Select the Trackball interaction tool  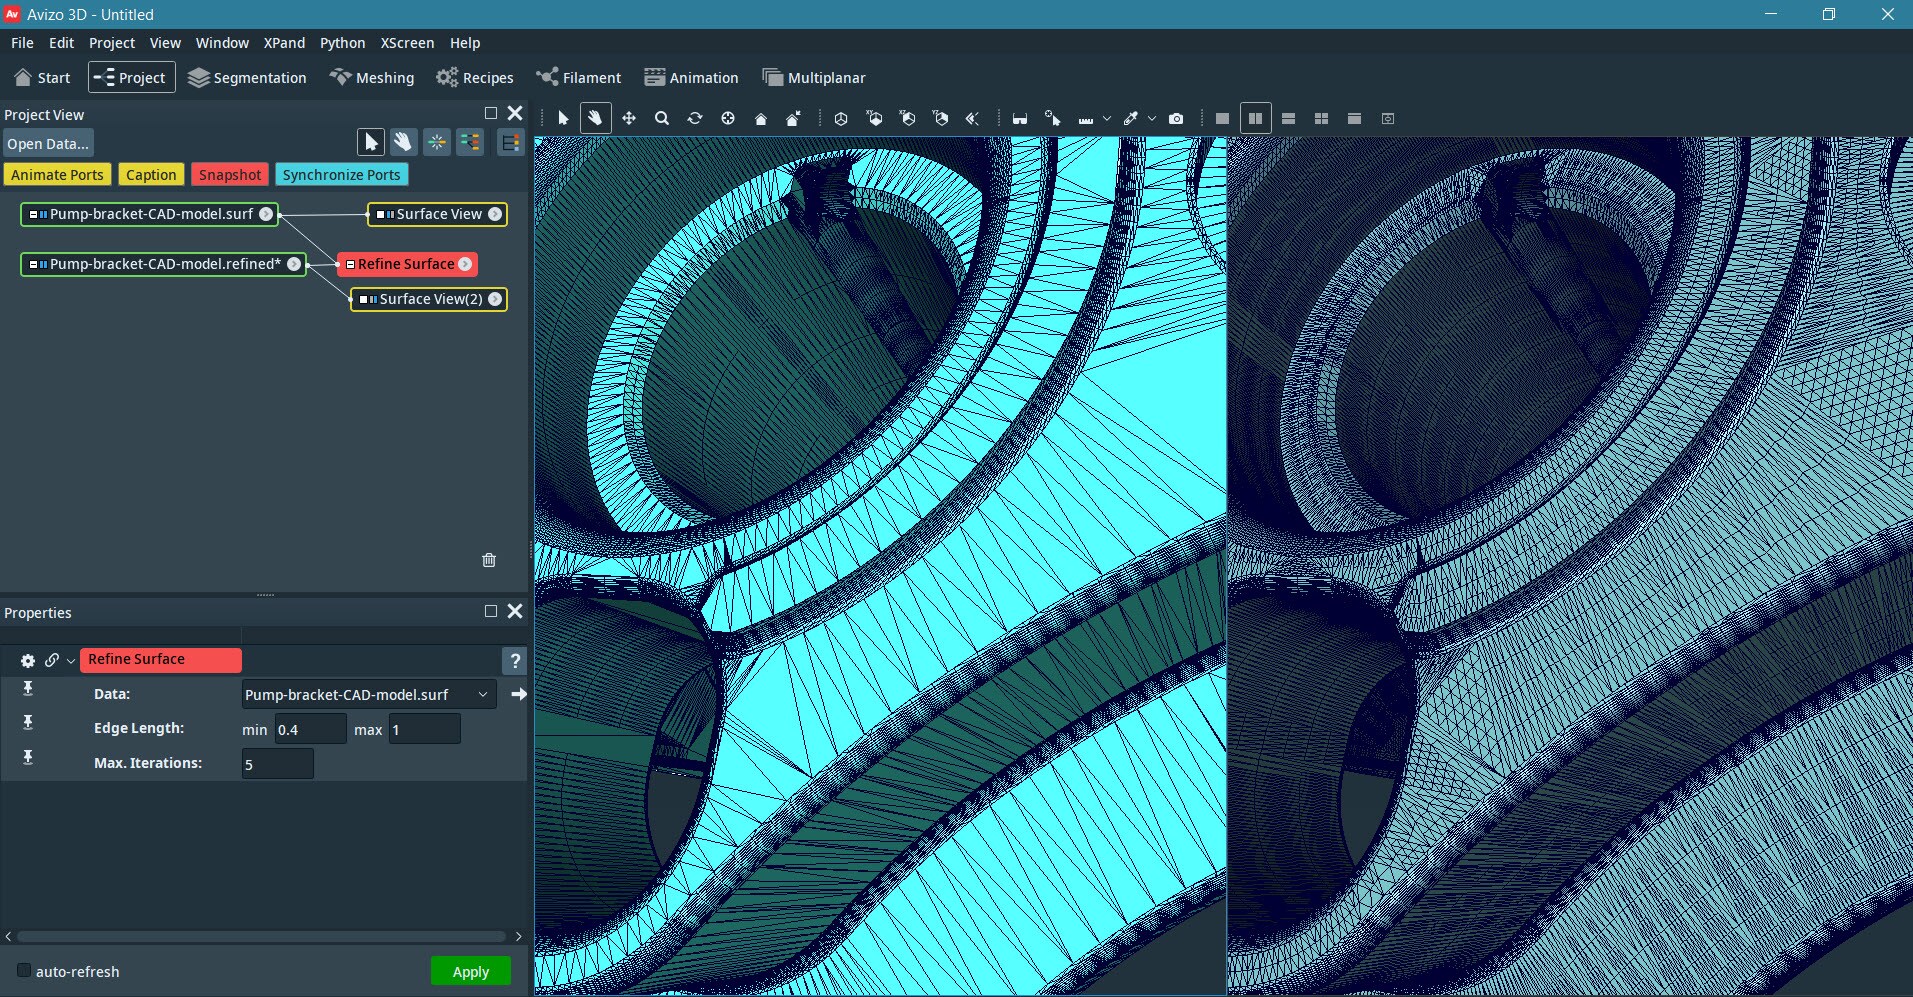595,117
